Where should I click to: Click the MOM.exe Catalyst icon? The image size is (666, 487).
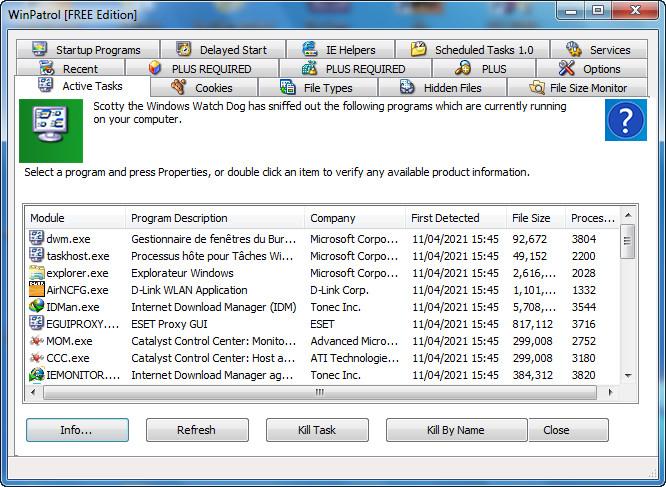37,341
